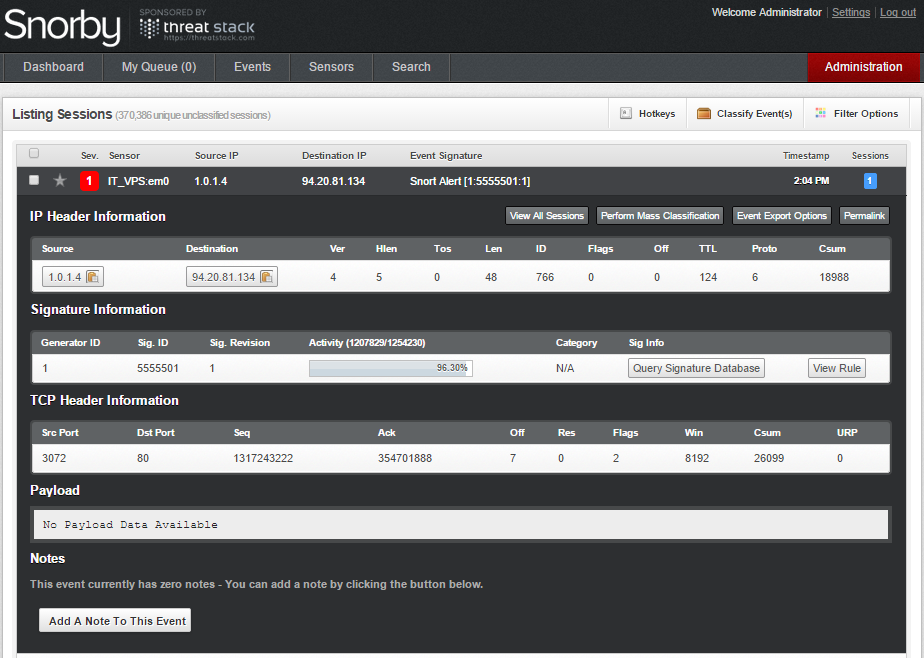This screenshot has height=658, width=924.
Task: Click Add A Note To This Event
Action: (115, 620)
